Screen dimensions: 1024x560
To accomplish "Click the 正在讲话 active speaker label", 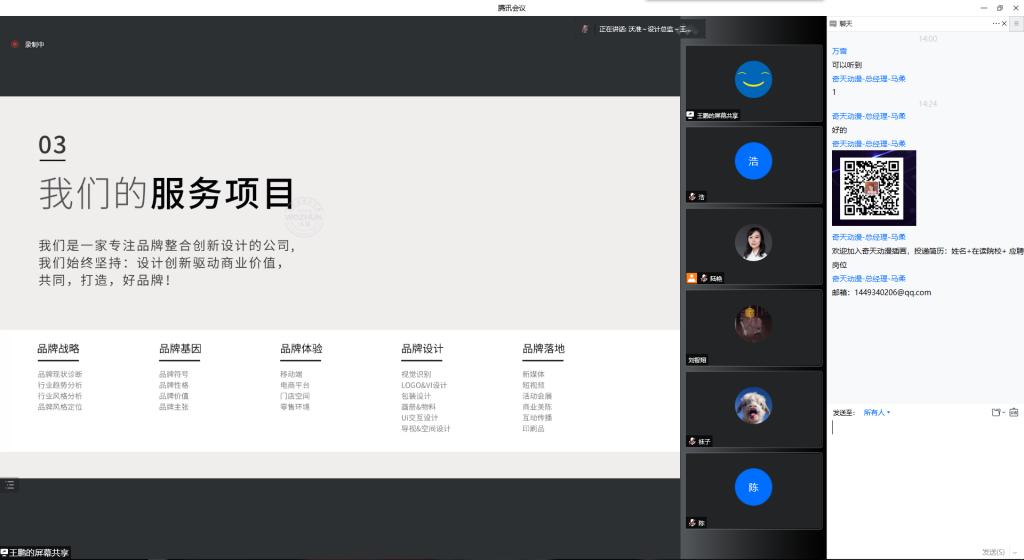I will click(x=645, y=29).
